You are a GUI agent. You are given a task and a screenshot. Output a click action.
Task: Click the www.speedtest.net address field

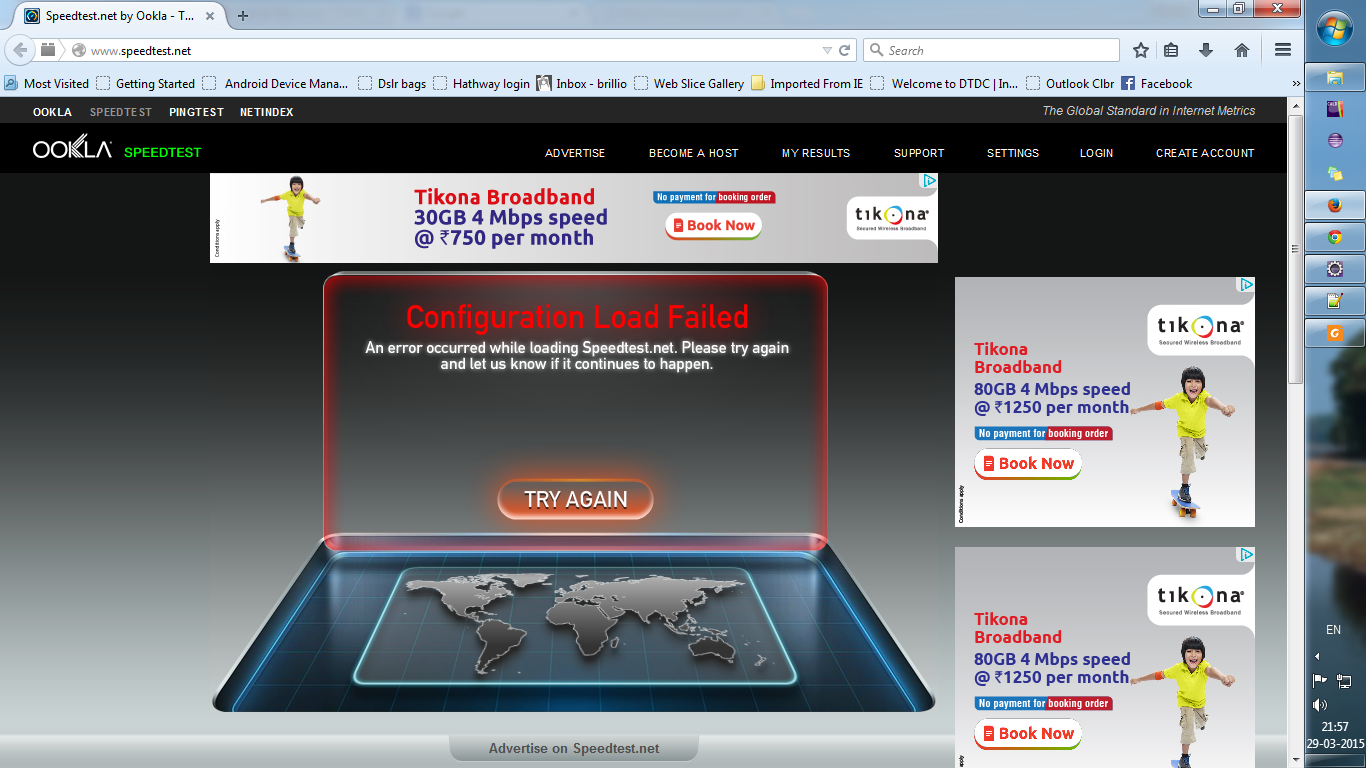point(455,50)
